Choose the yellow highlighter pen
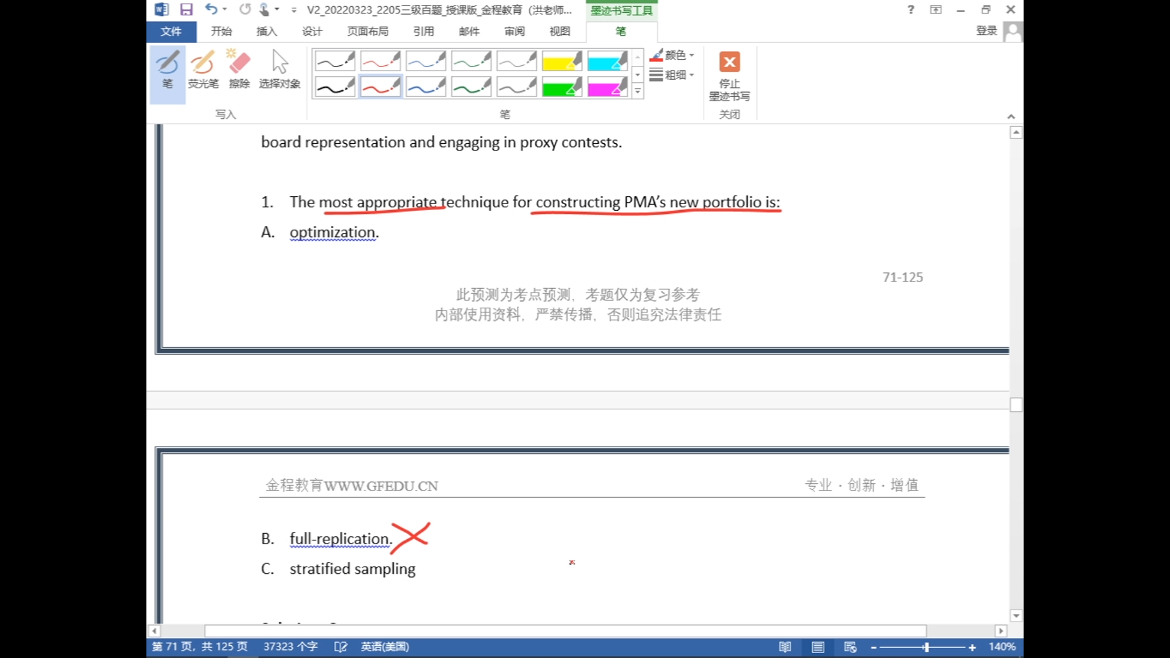The width and height of the screenshot is (1170, 658). 562,60
